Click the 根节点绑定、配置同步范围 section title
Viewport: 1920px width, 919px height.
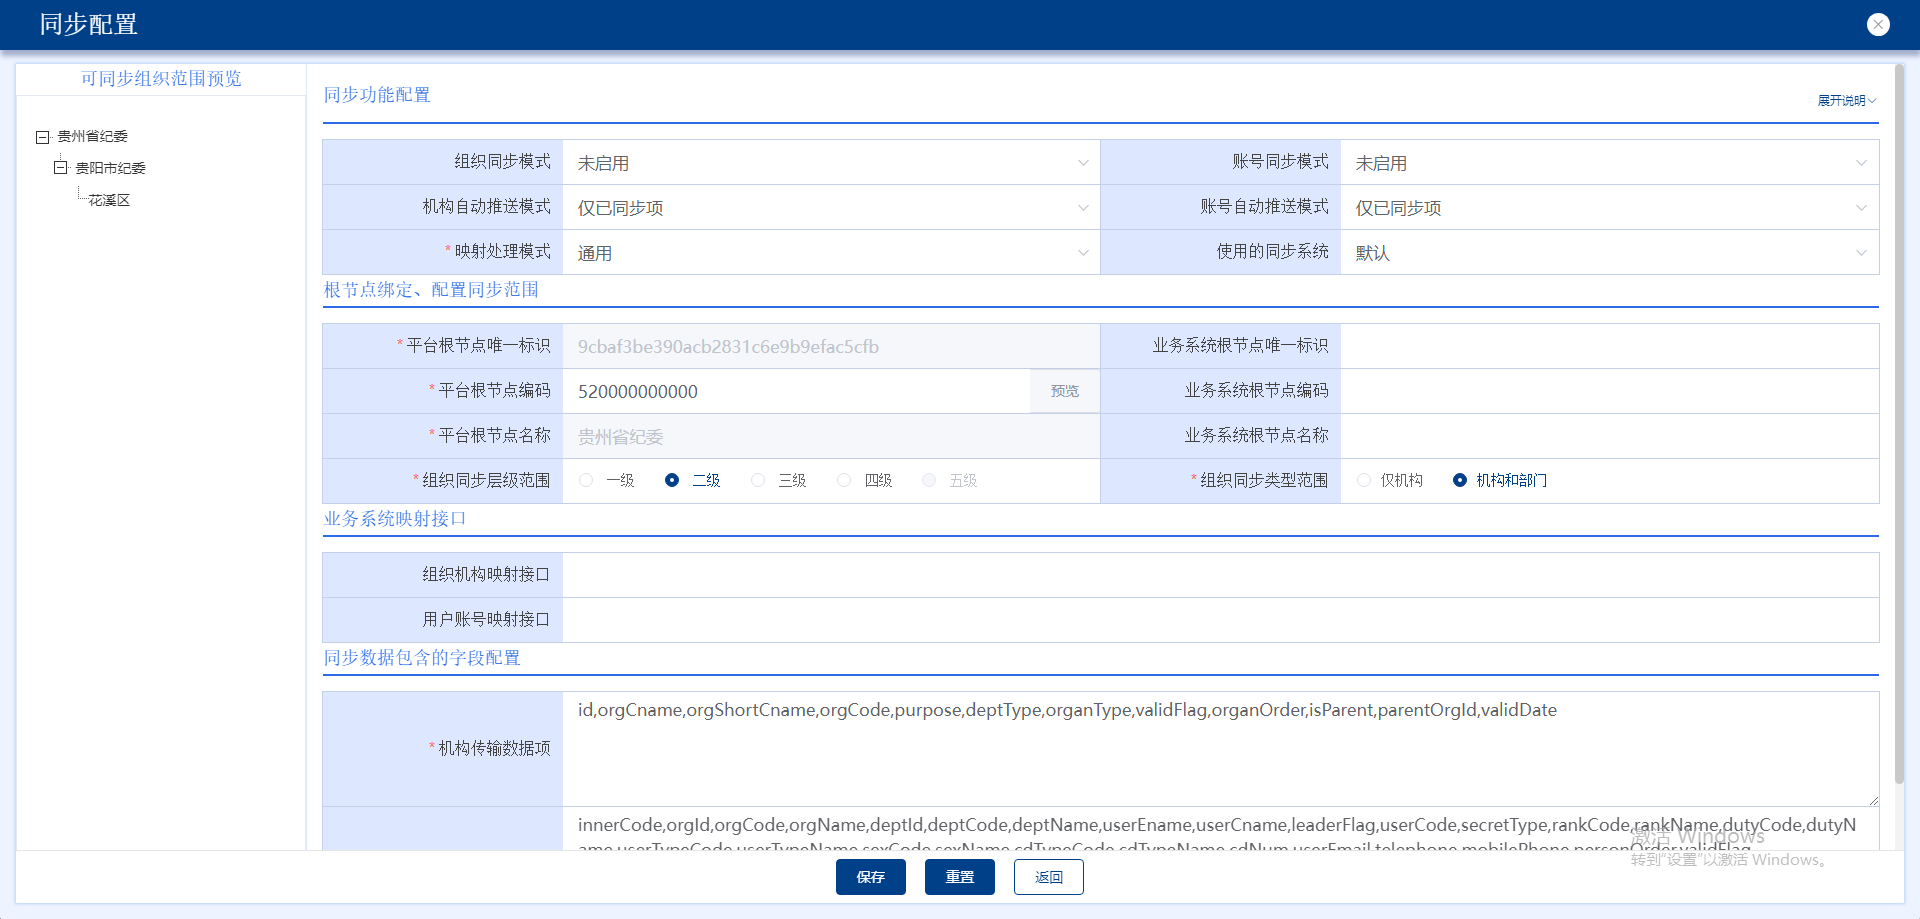click(431, 289)
